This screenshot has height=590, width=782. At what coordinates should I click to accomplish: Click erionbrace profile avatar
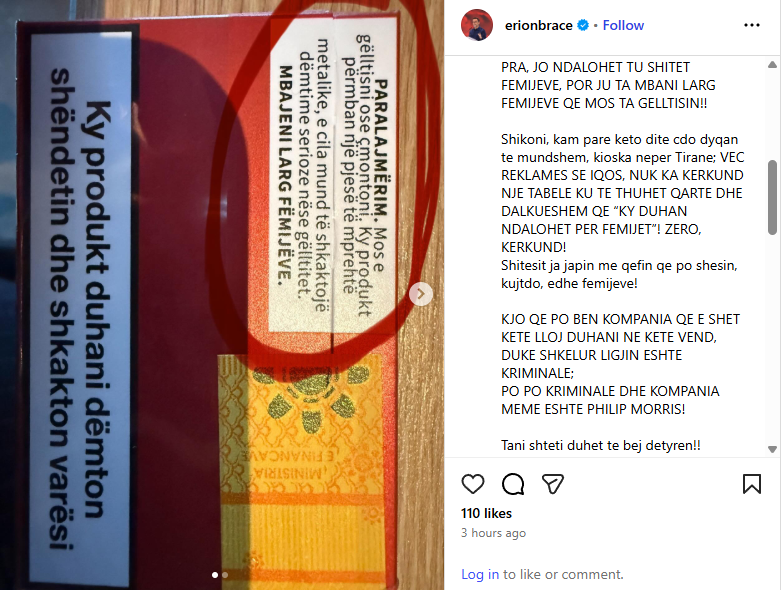point(477,25)
